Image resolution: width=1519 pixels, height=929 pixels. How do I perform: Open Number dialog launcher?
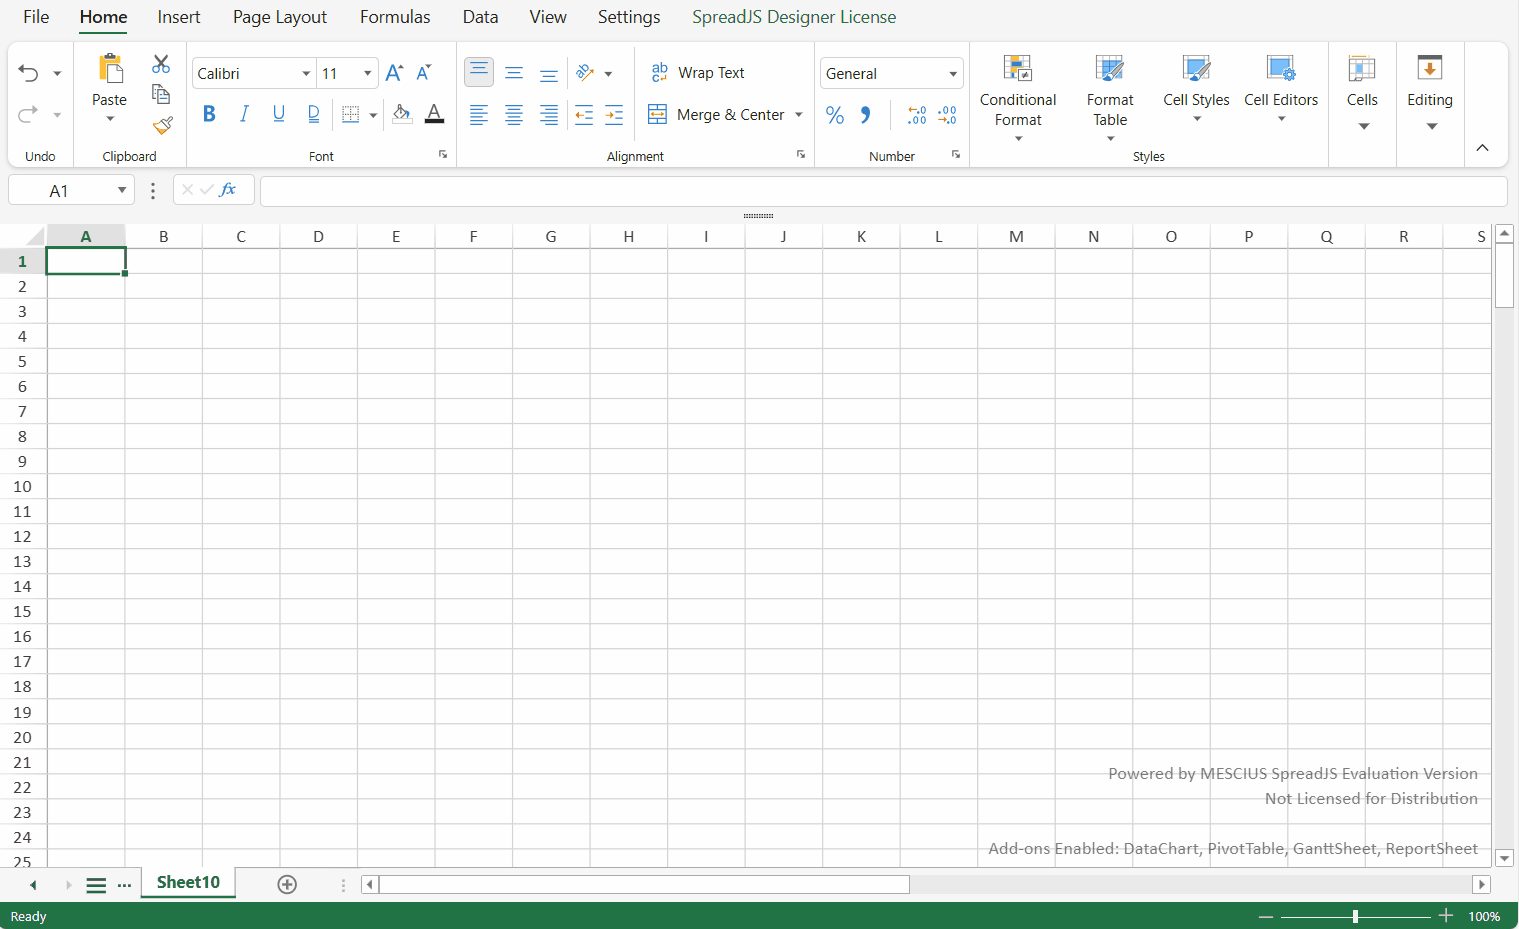(956, 155)
